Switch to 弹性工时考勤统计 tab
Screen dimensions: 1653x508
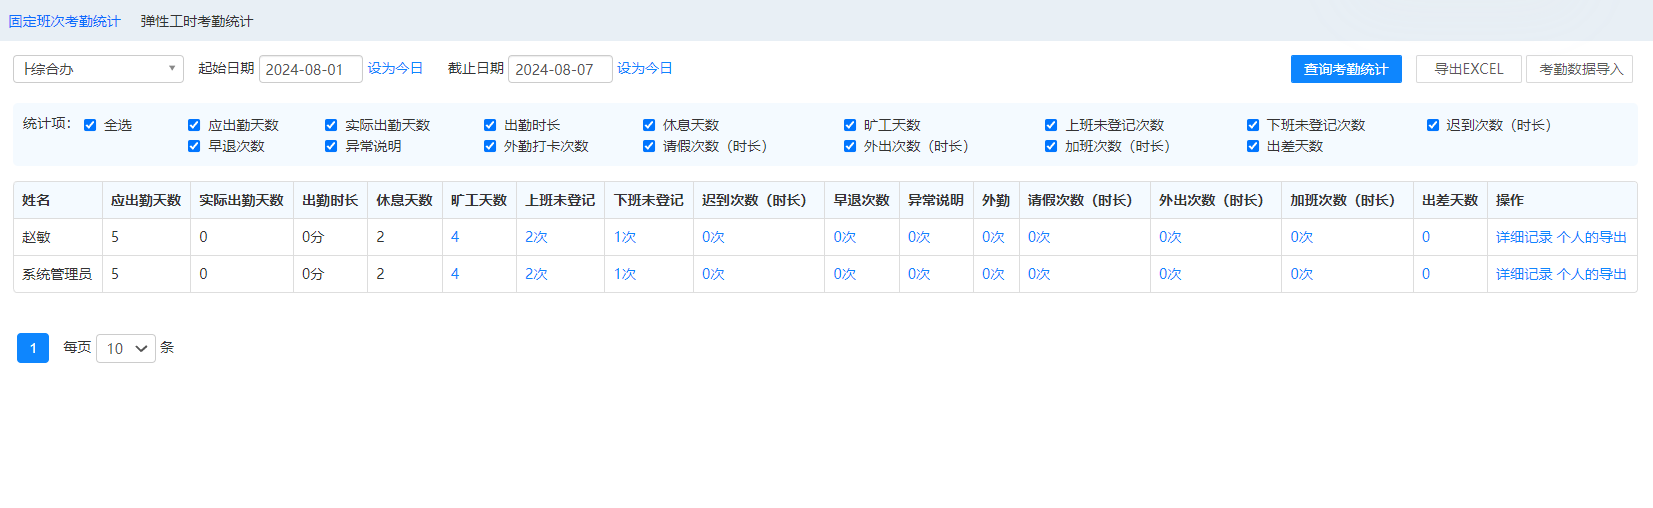click(196, 21)
